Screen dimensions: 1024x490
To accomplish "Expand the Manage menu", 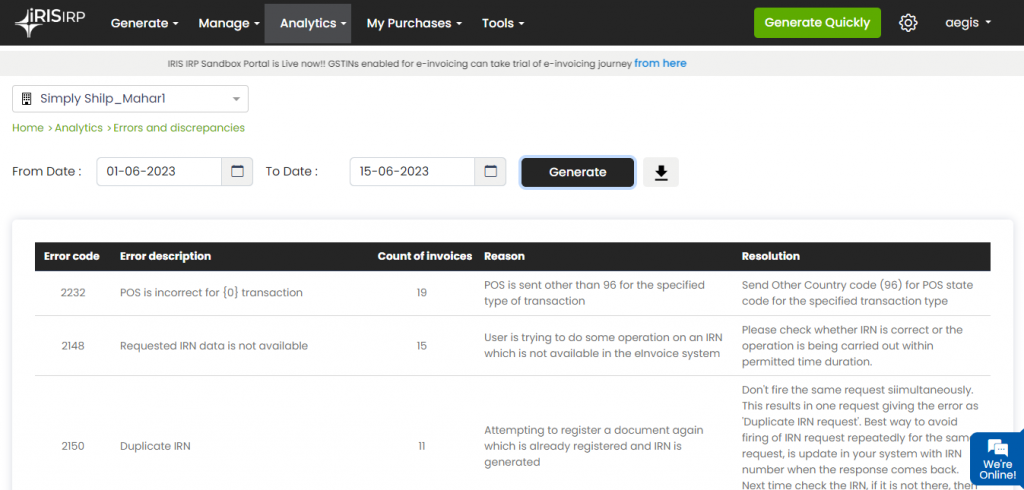I will click(x=229, y=23).
